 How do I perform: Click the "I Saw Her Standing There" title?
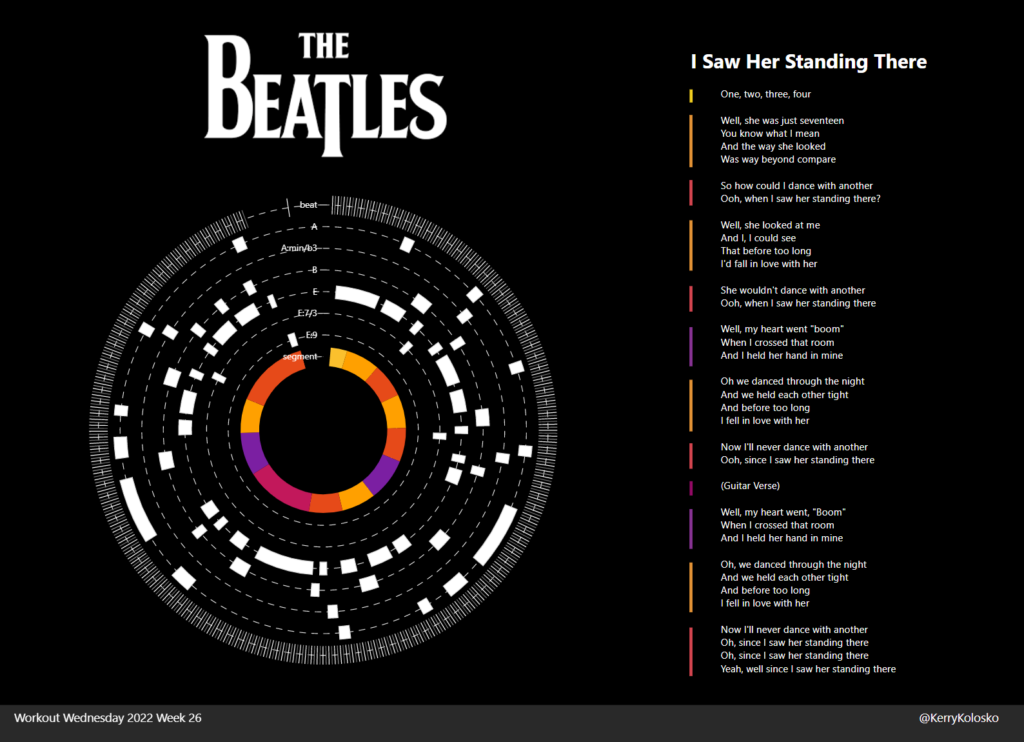click(x=808, y=62)
